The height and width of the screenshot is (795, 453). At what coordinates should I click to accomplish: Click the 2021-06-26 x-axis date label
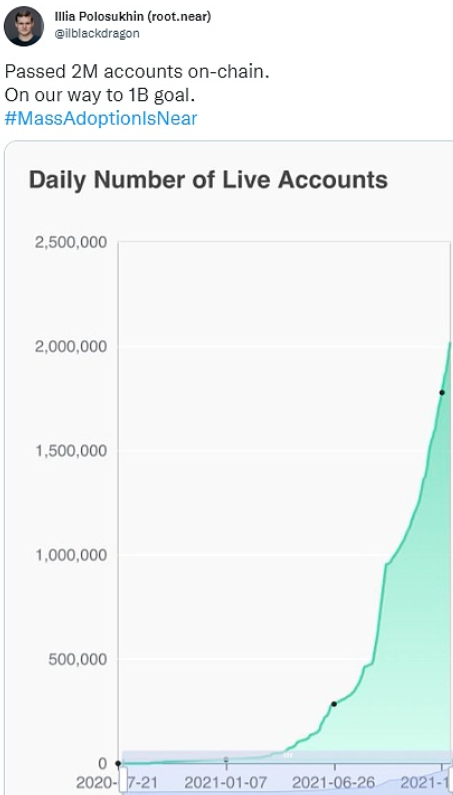[334, 783]
